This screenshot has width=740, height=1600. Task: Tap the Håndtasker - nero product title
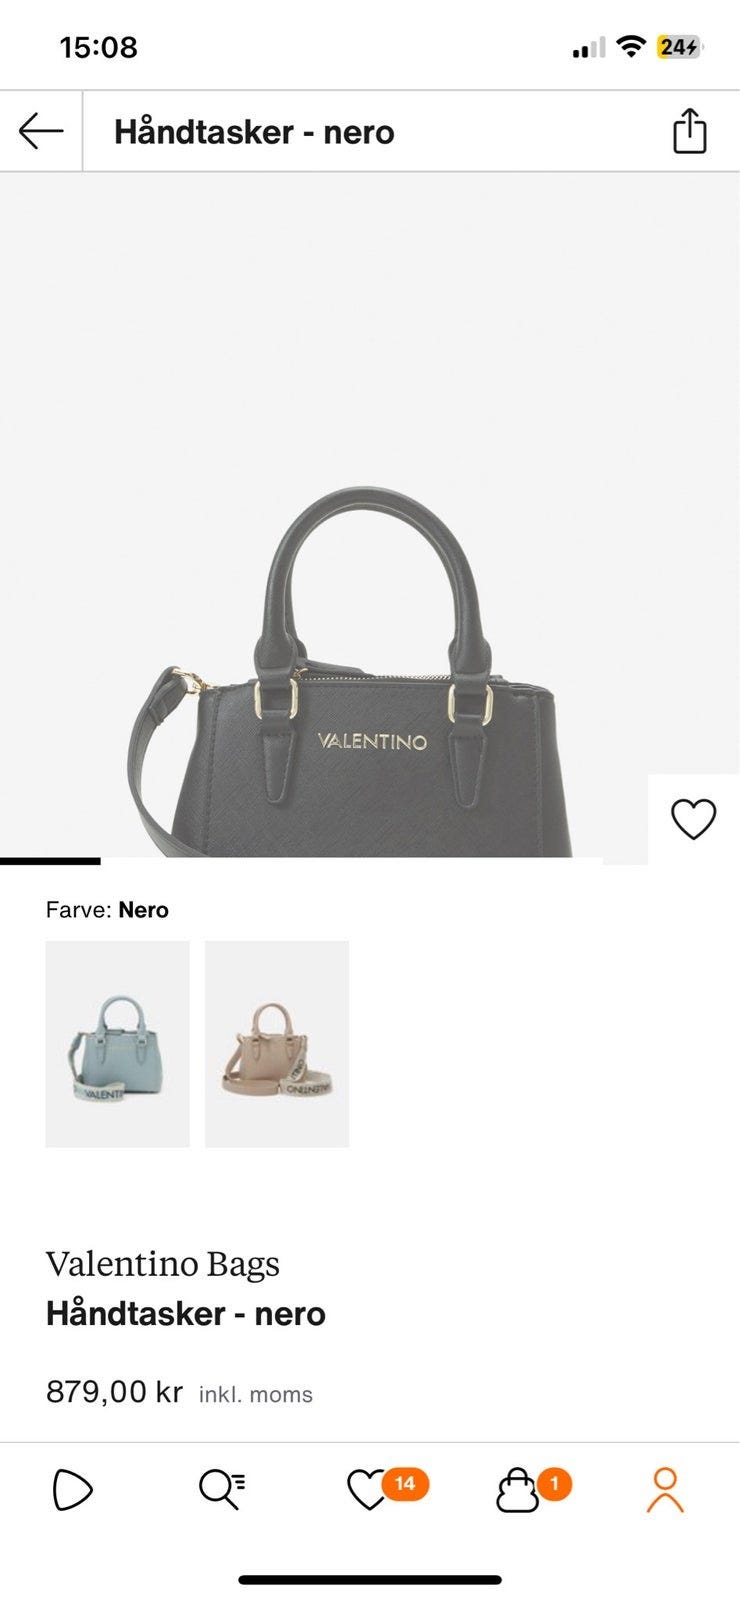186,1313
